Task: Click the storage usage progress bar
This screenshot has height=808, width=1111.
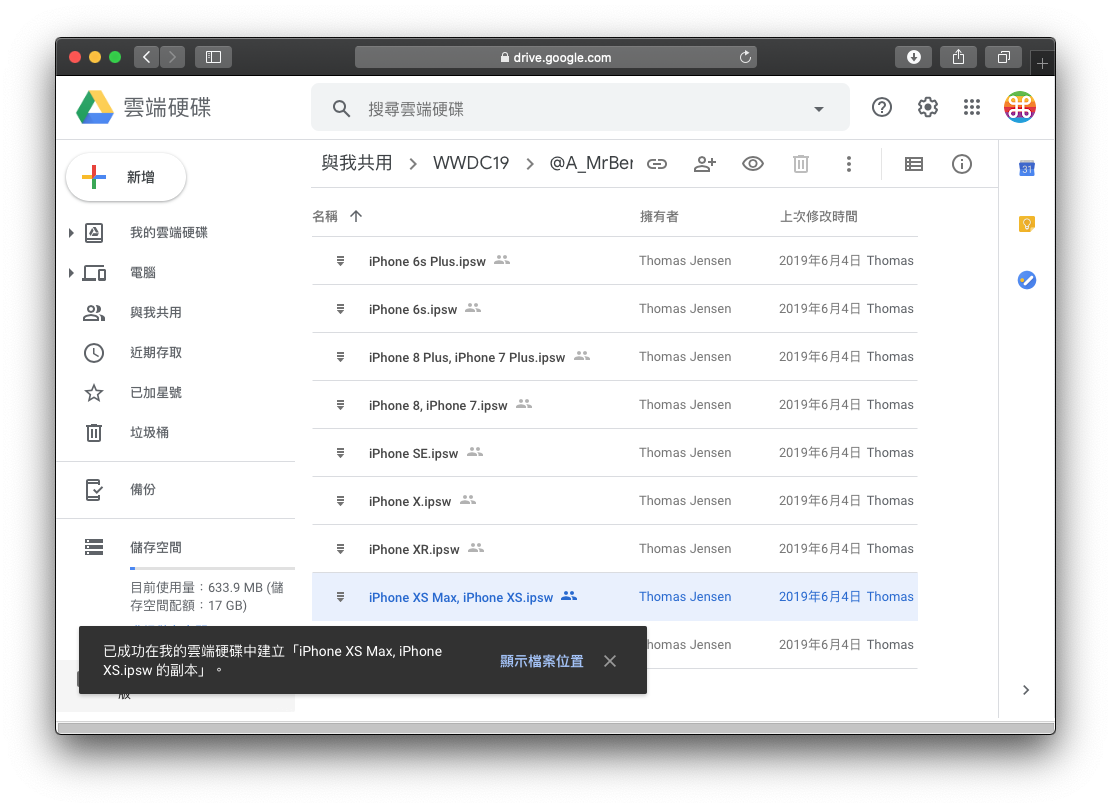Action: pos(212,568)
